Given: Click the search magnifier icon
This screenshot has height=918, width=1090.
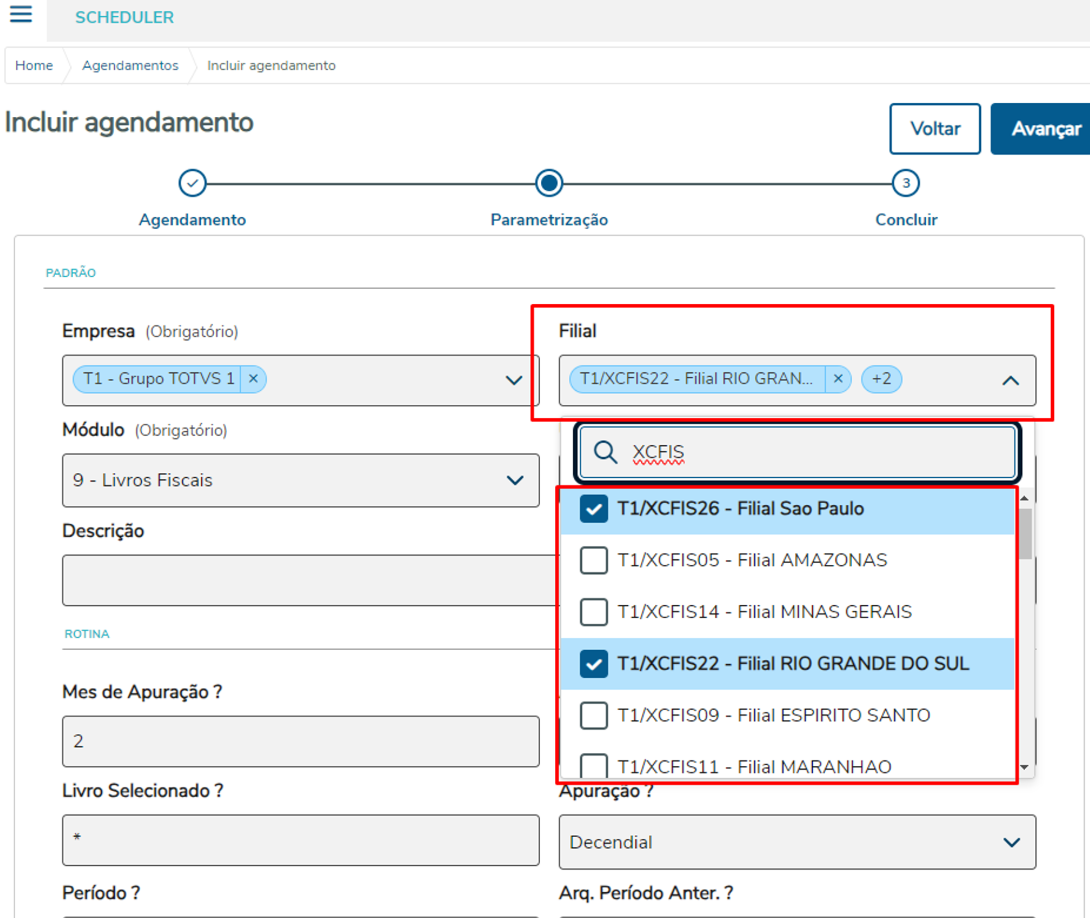Looking at the screenshot, I should tap(606, 453).
